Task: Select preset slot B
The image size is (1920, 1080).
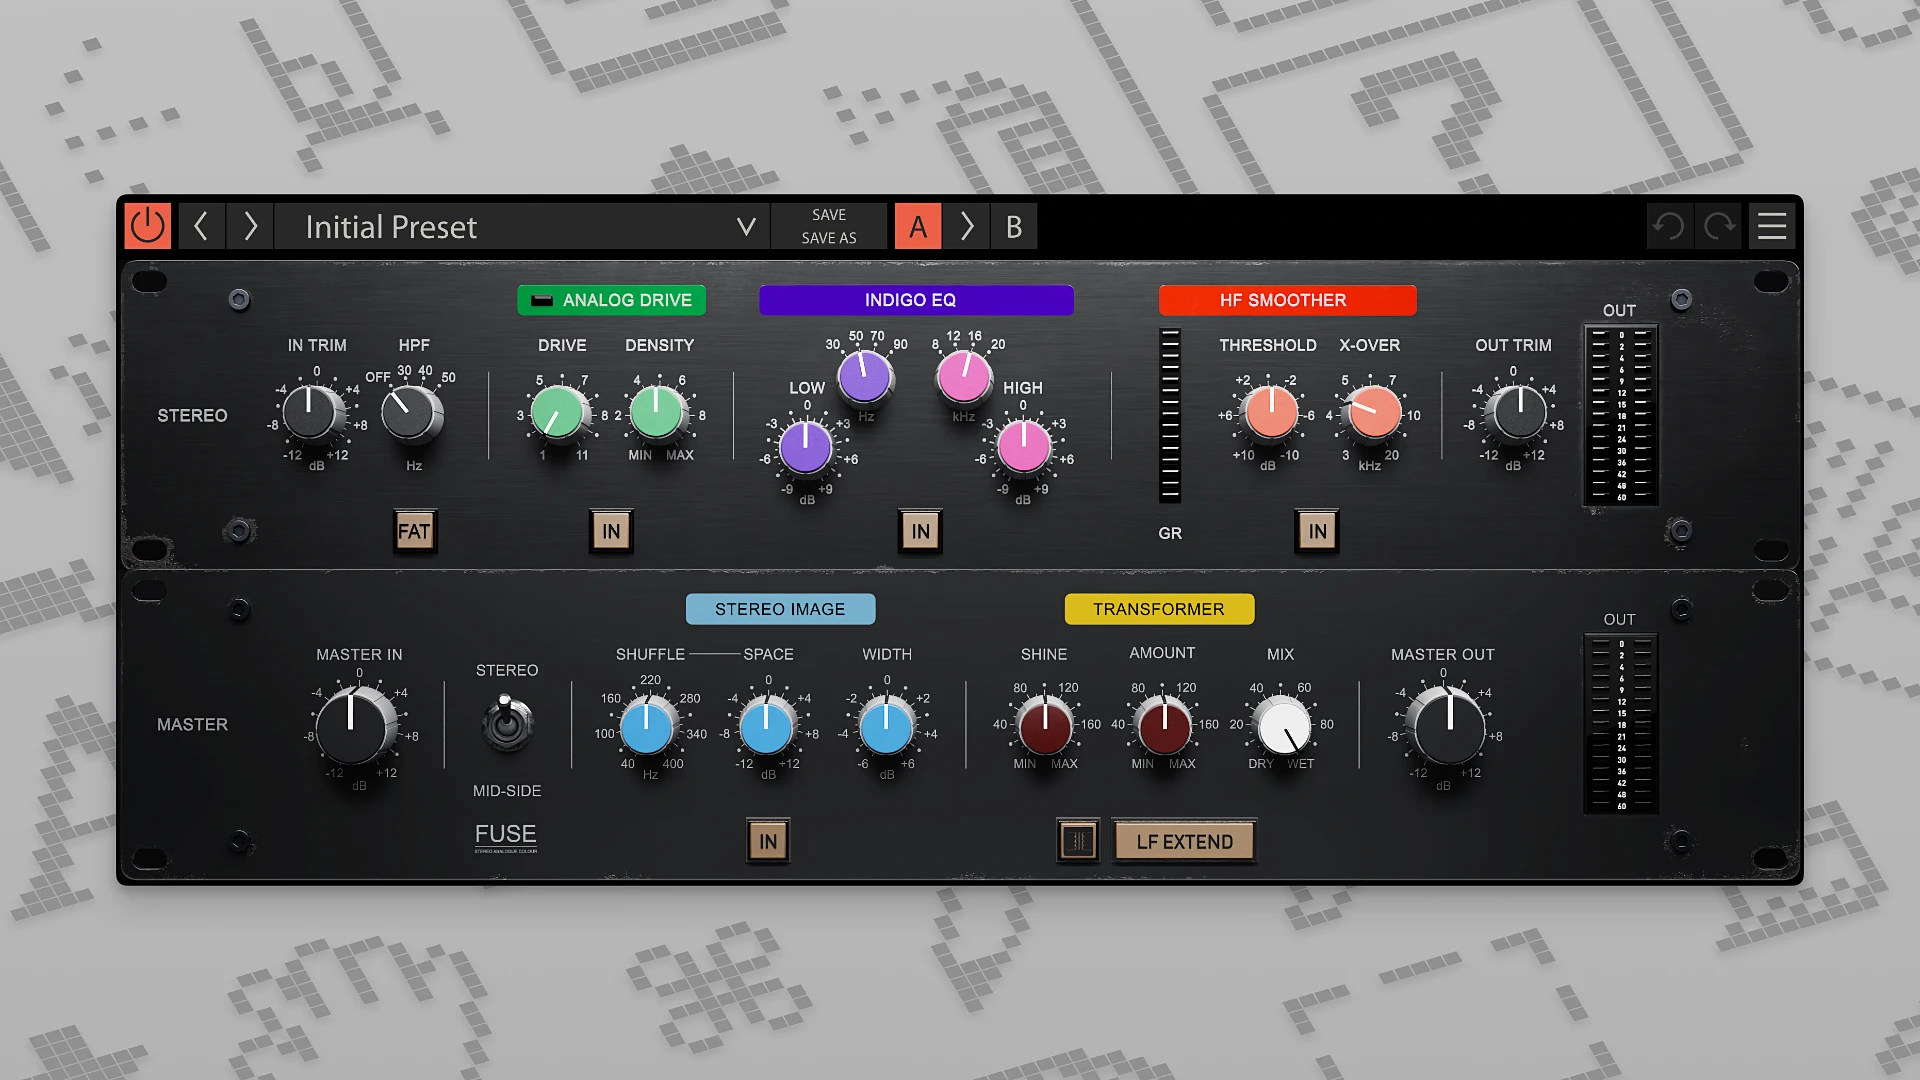Action: pos(1014,226)
